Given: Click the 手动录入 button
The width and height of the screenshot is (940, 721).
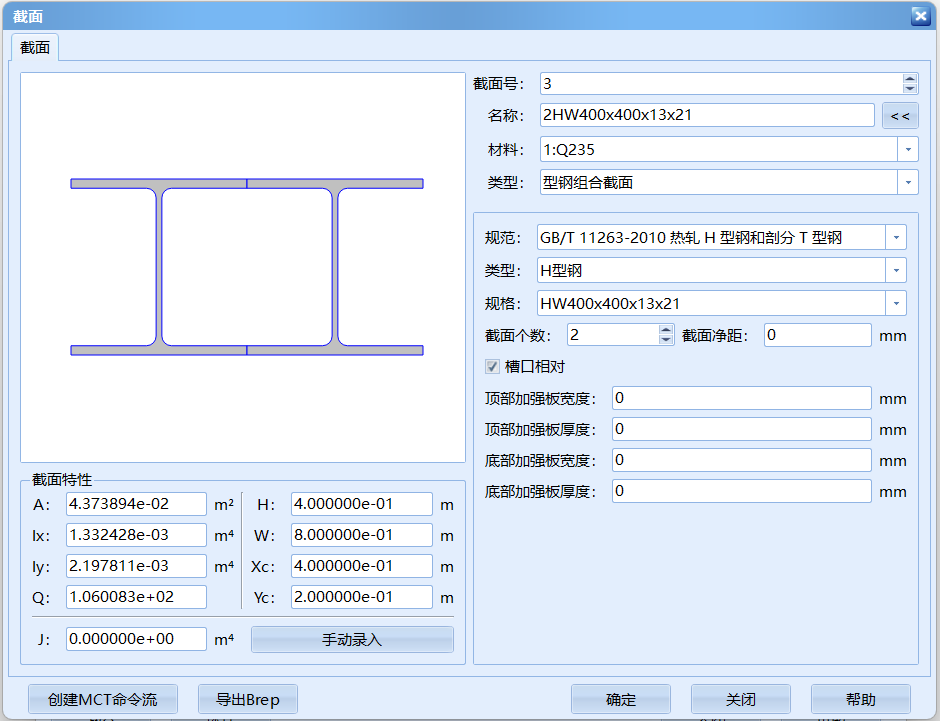Looking at the screenshot, I should coord(351,638).
